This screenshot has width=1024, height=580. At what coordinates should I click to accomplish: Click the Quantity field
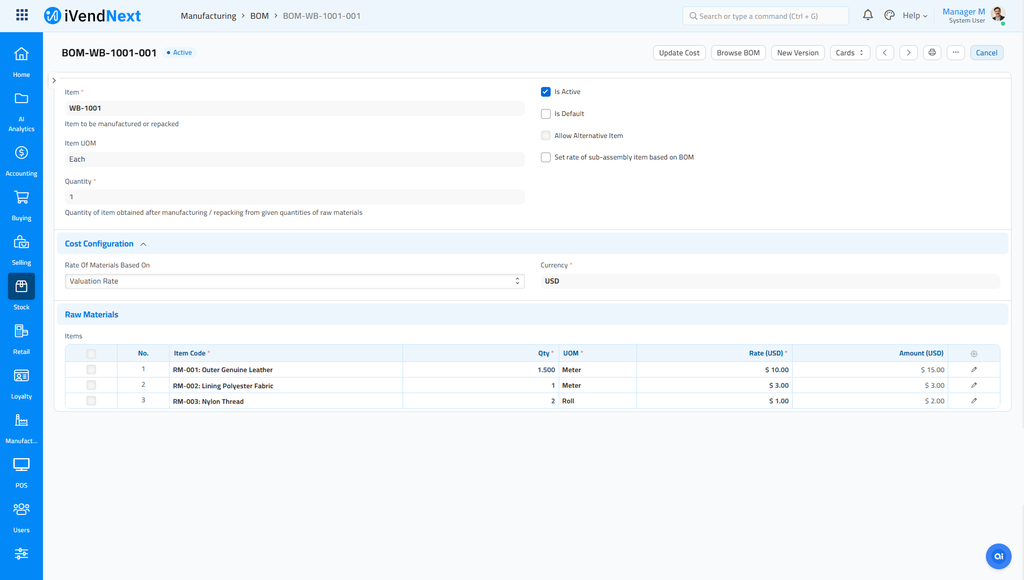click(x=295, y=197)
